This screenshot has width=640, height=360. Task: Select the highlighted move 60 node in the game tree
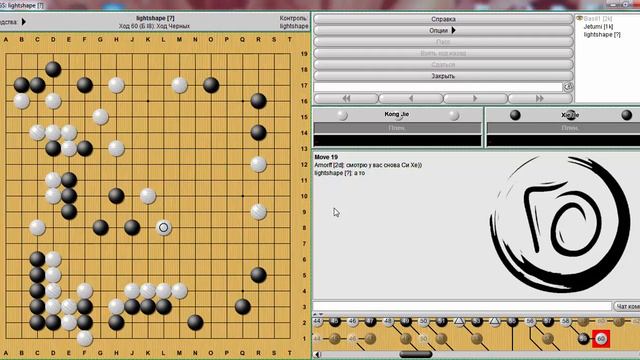[601, 339]
